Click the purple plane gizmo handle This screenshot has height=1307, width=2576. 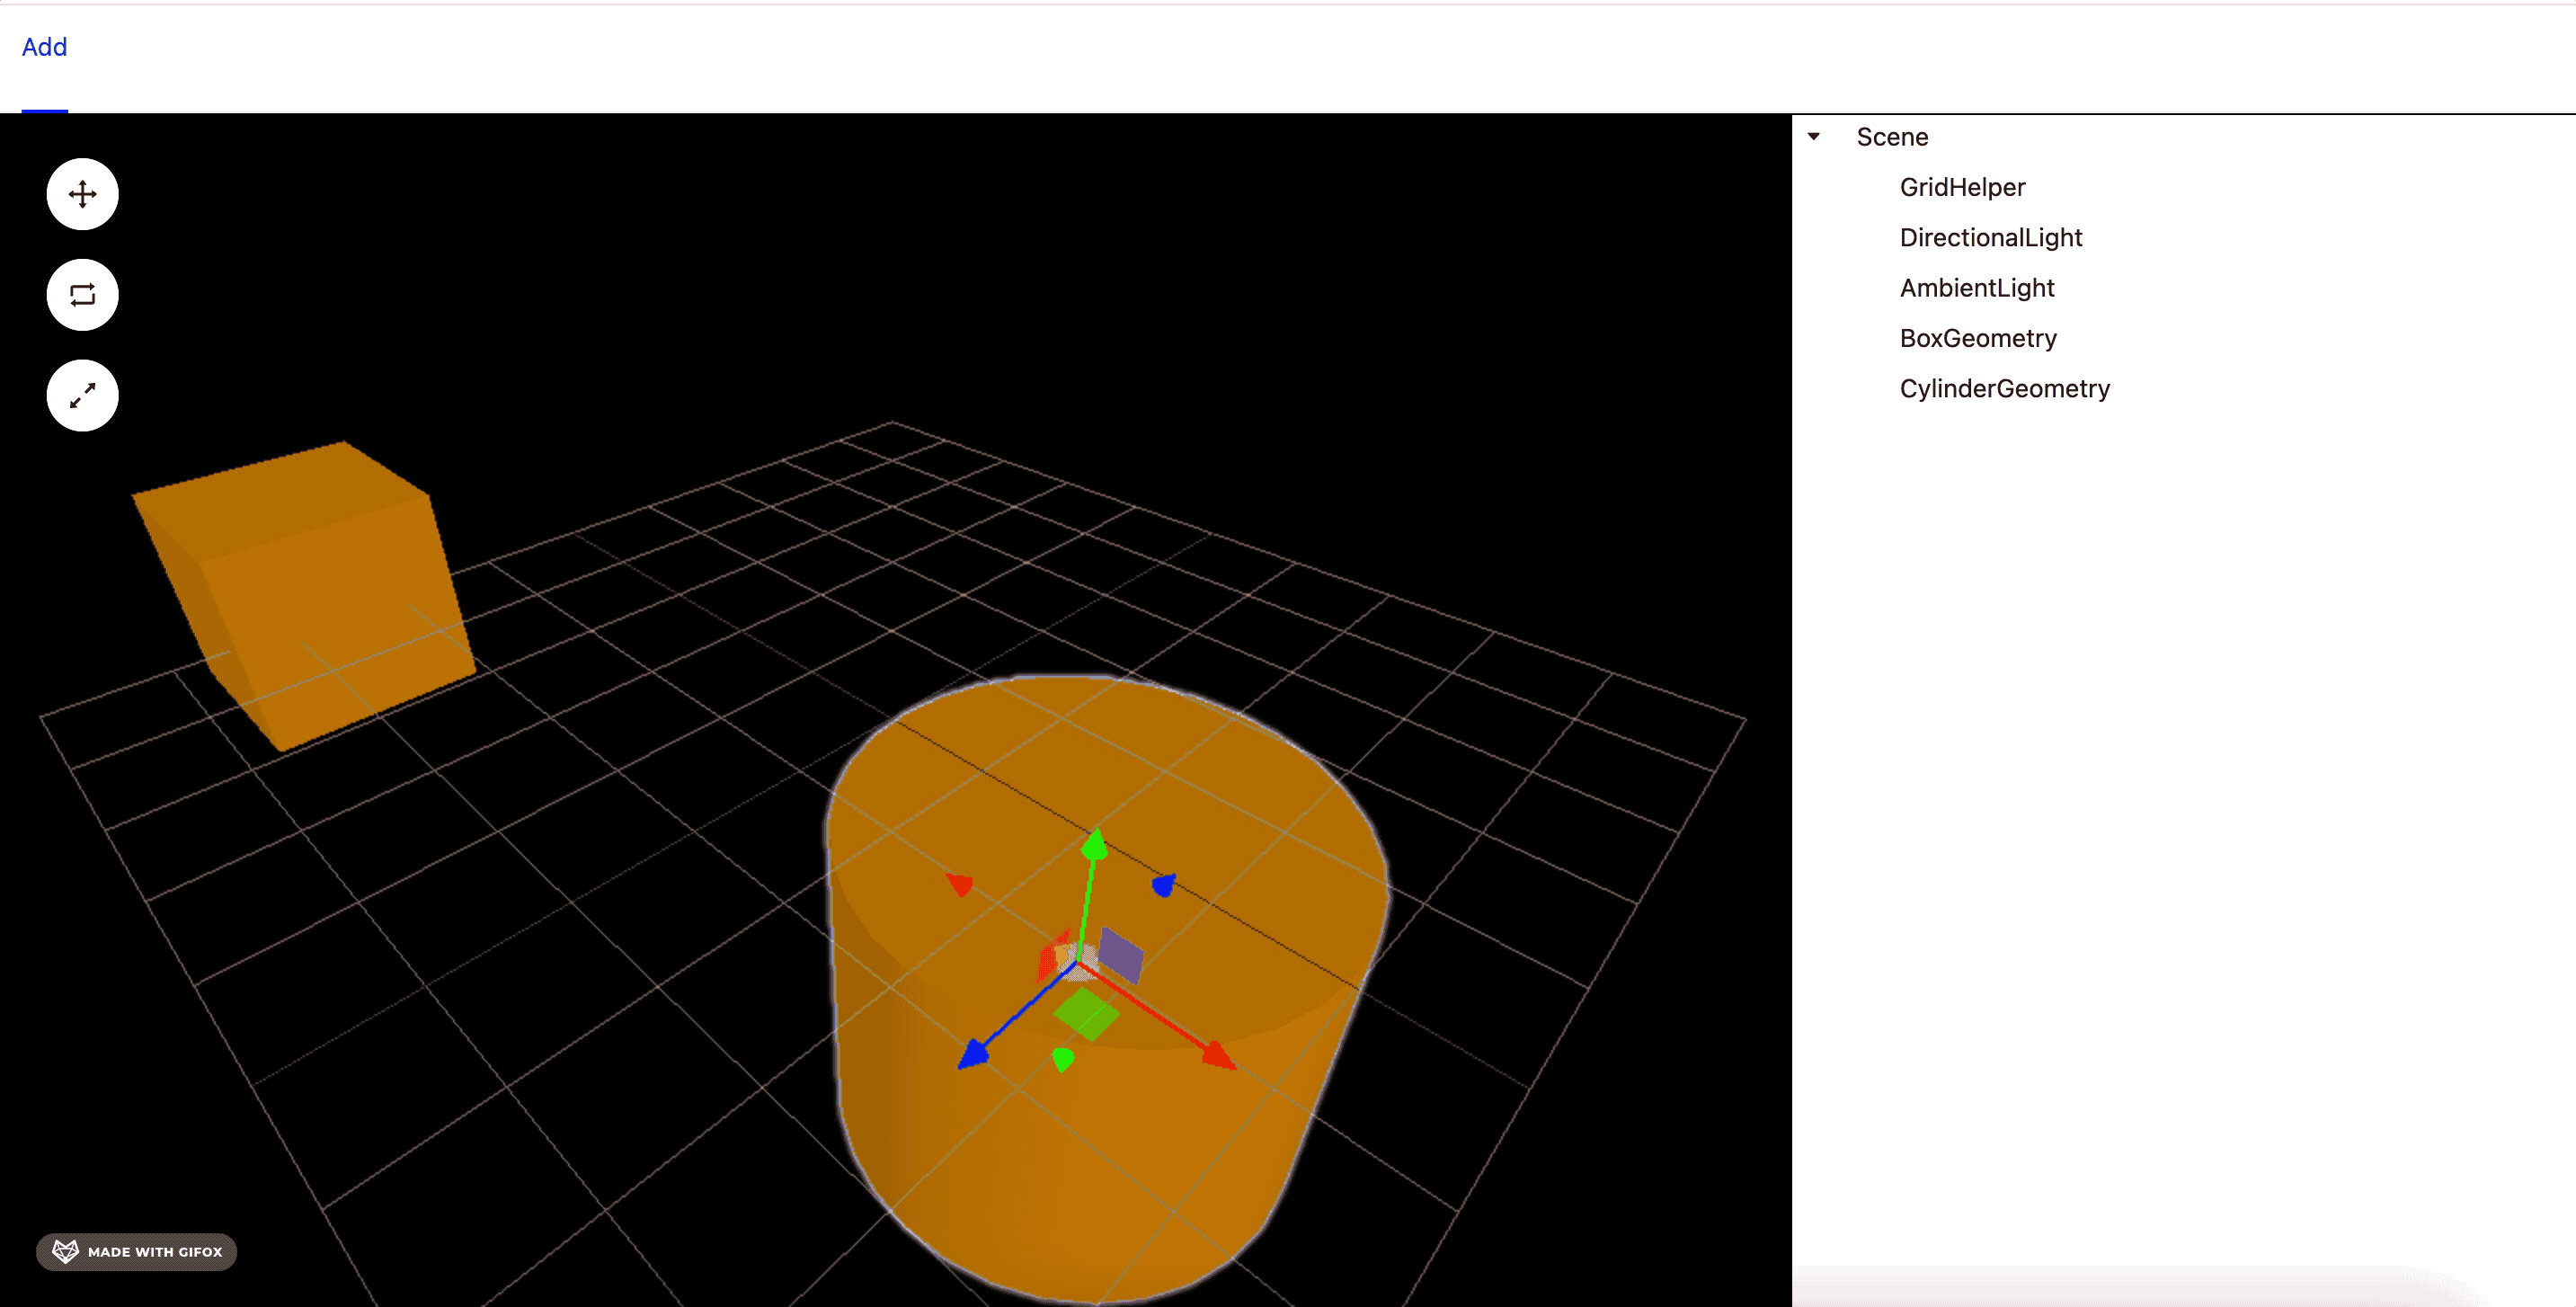(1121, 955)
